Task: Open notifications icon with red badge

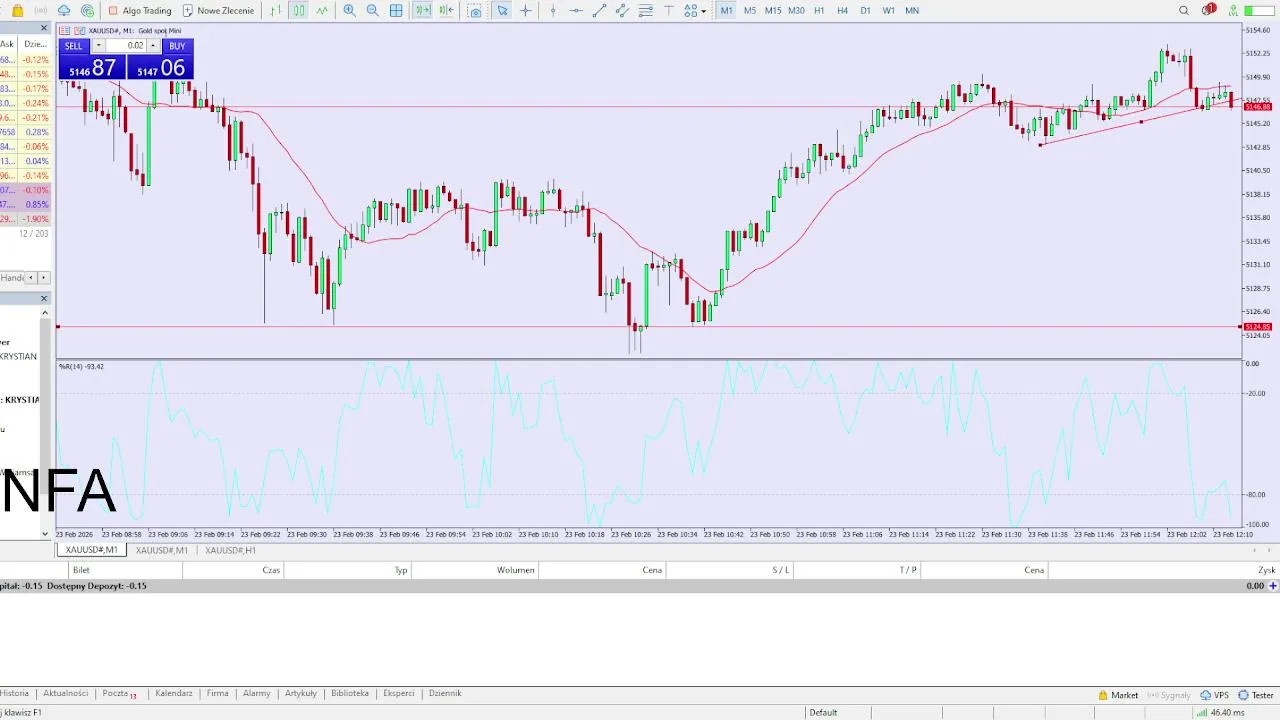Action: coord(1208,10)
